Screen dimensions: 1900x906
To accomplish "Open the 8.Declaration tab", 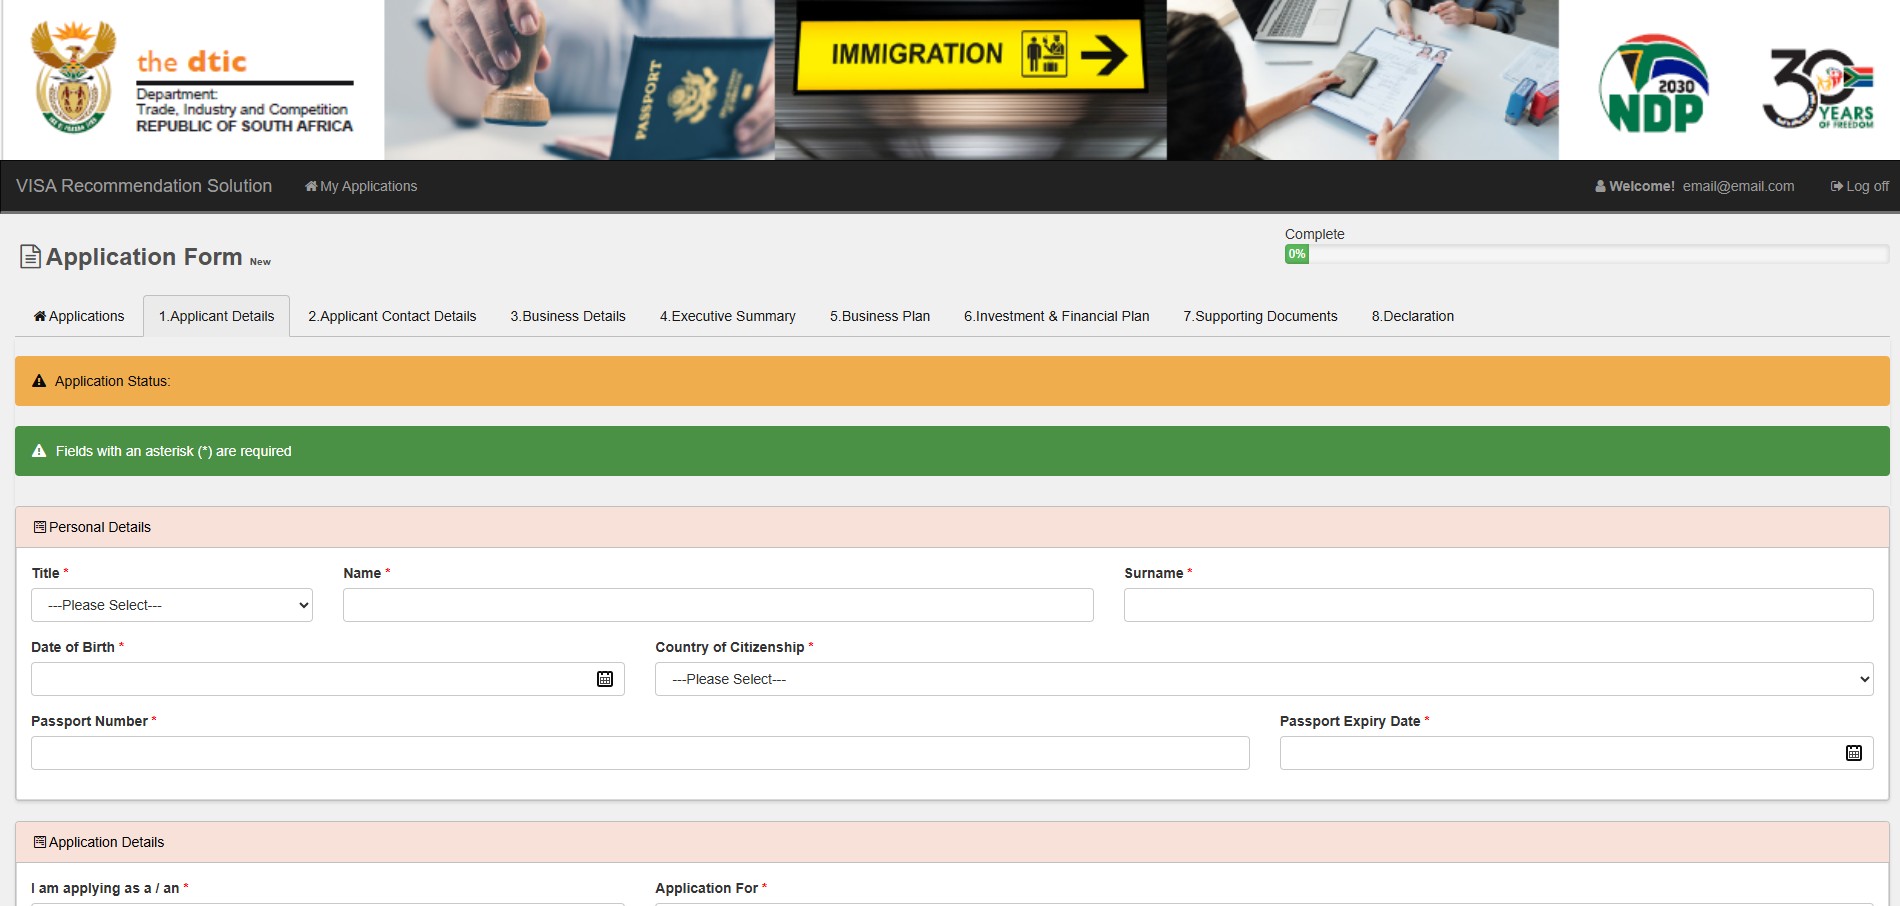I will click(1413, 316).
